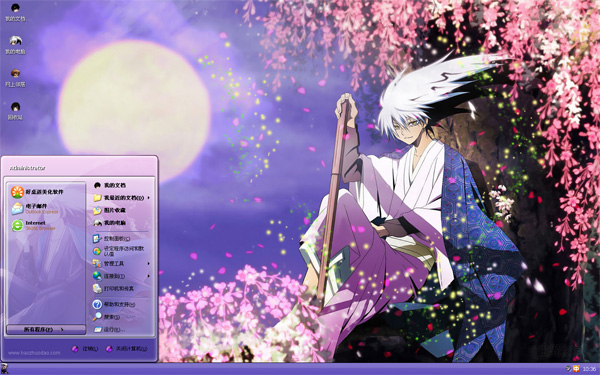Click Administrator user name header
This screenshot has width=600, height=375.
point(28,168)
